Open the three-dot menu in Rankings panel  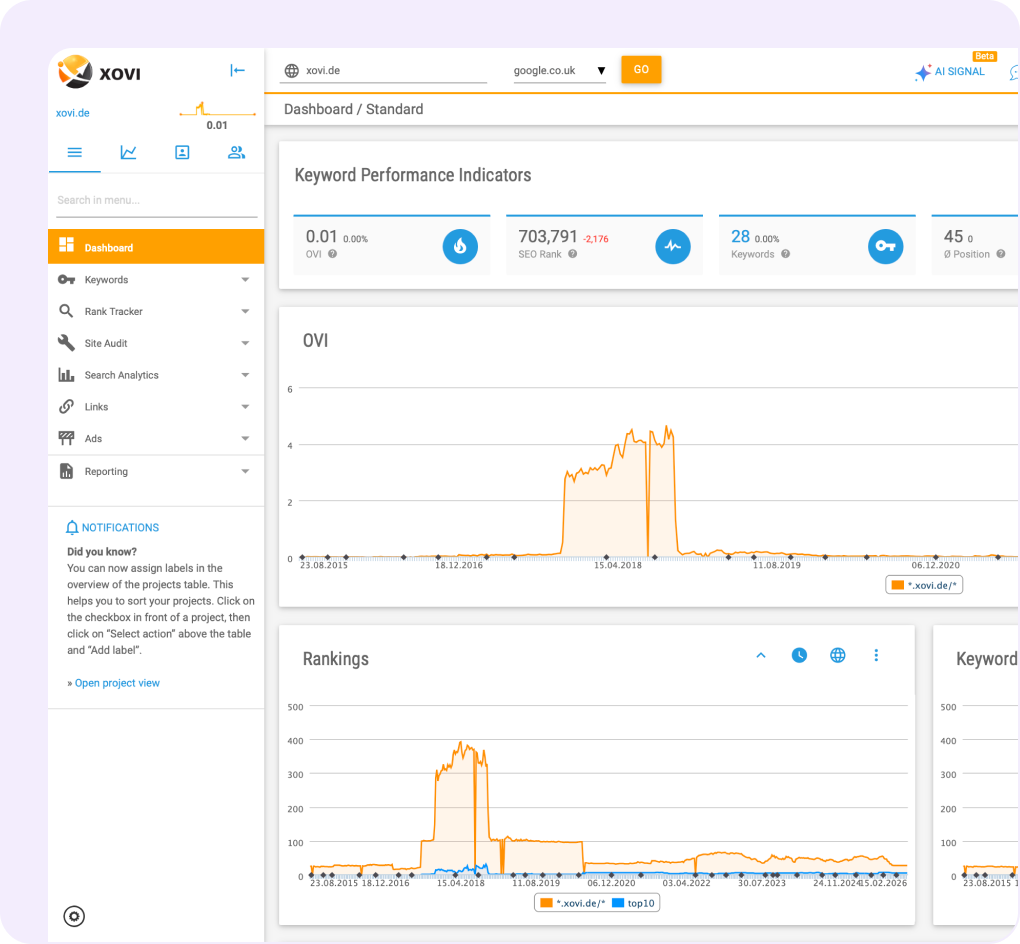tap(876, 655)
